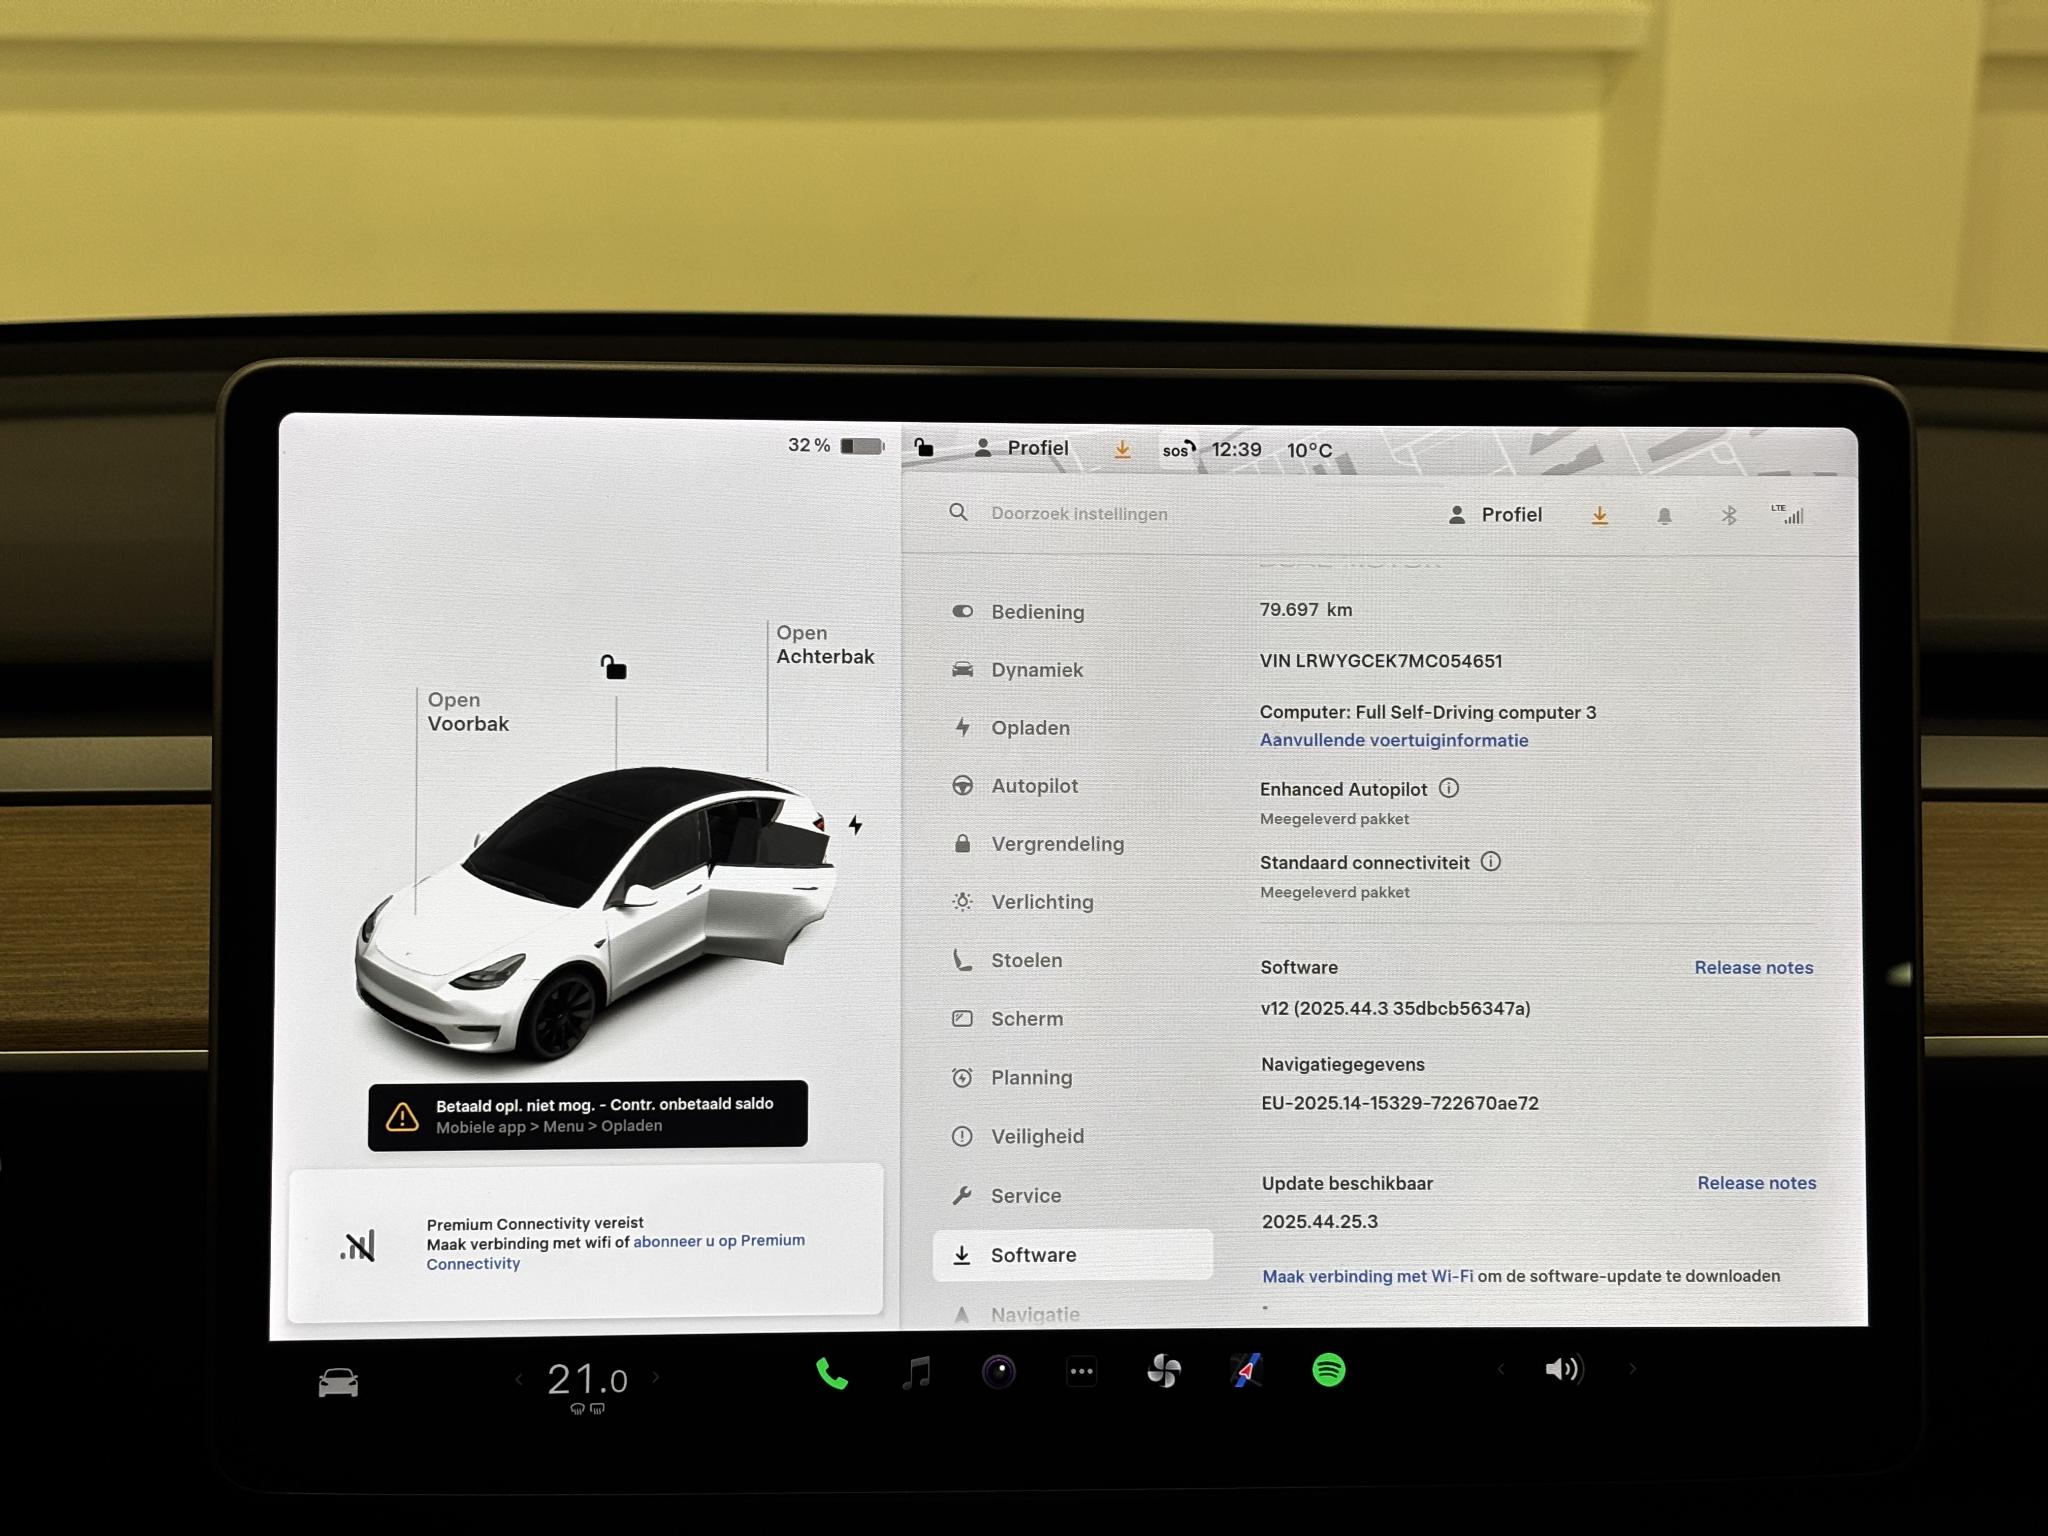Show Enhanced Autopilot info details
This screenshot has width=2048, height=1536.
[x=1449, y=788]
